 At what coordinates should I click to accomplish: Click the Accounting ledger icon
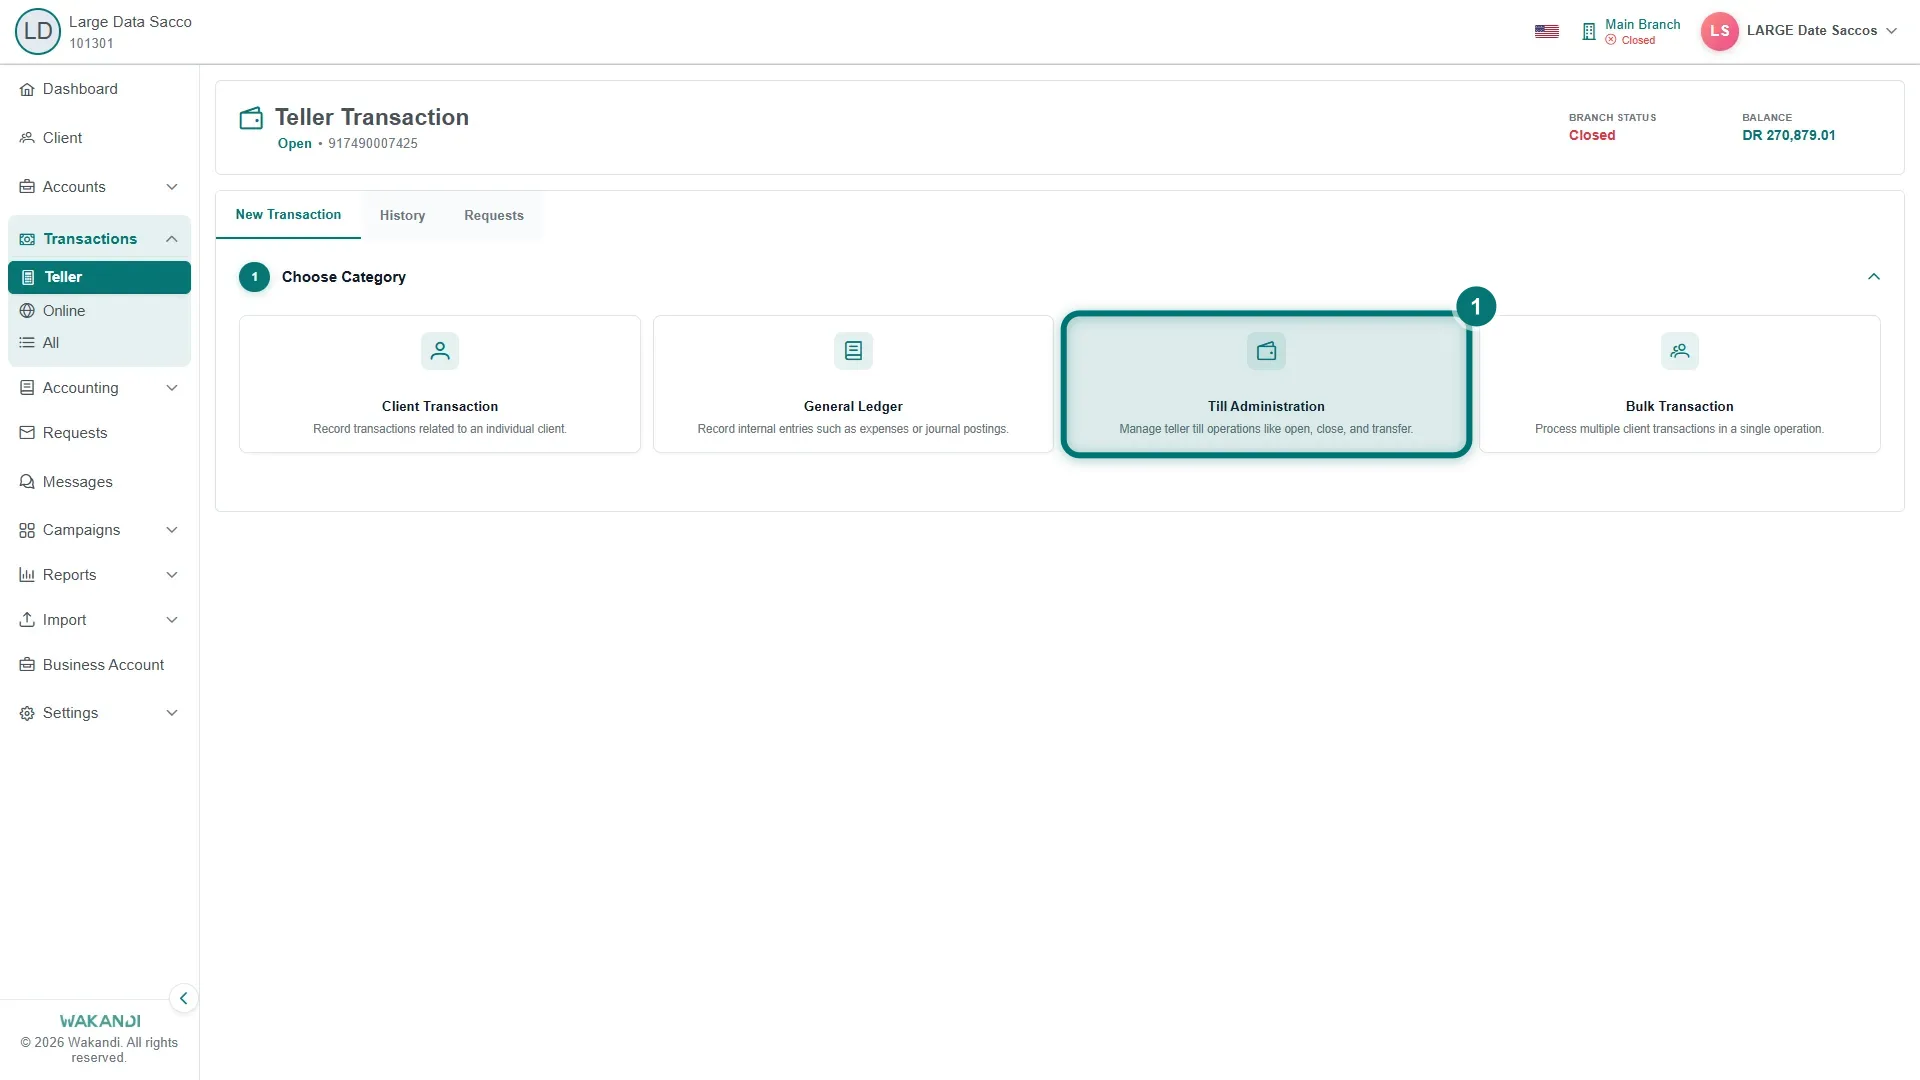tap(27, 388)
